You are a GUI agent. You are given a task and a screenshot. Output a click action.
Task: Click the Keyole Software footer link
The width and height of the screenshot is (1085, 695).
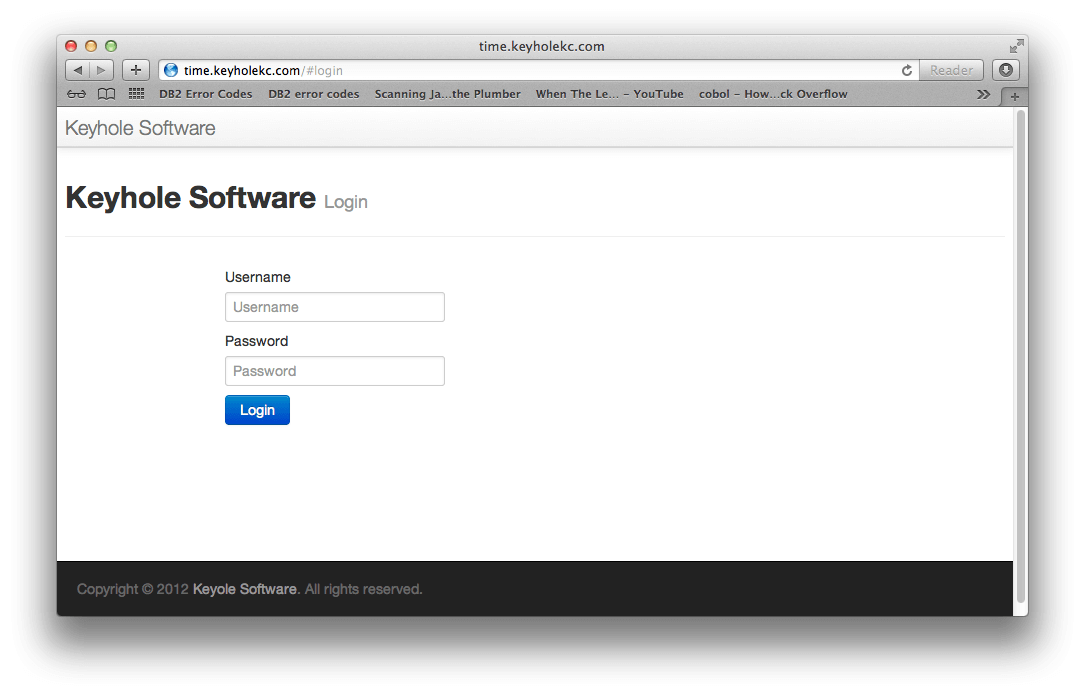point(244,589)
